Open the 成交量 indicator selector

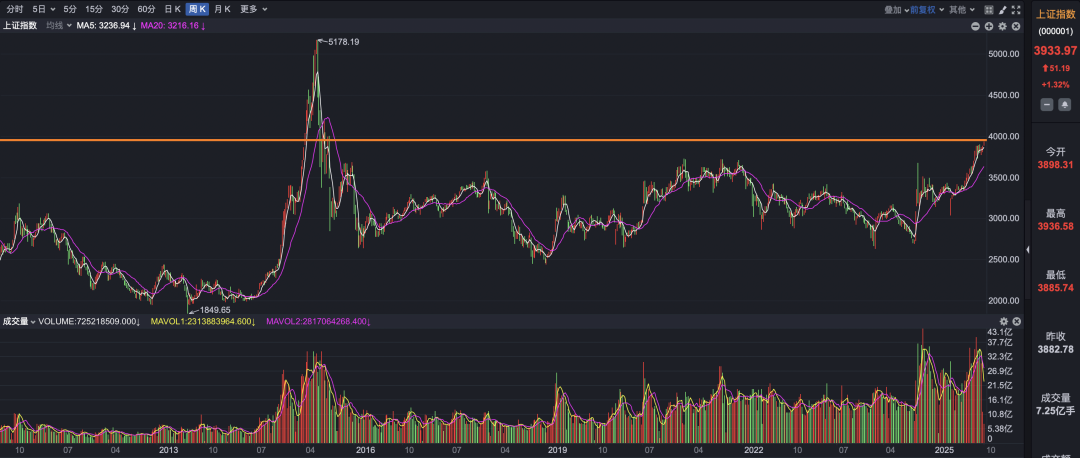pyautogui.click(x=18, y=321)
